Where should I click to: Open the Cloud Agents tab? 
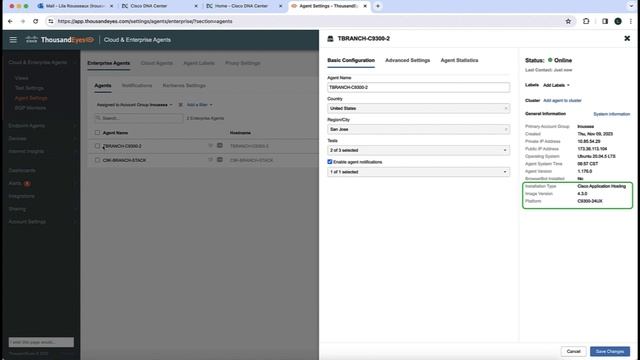157,63
